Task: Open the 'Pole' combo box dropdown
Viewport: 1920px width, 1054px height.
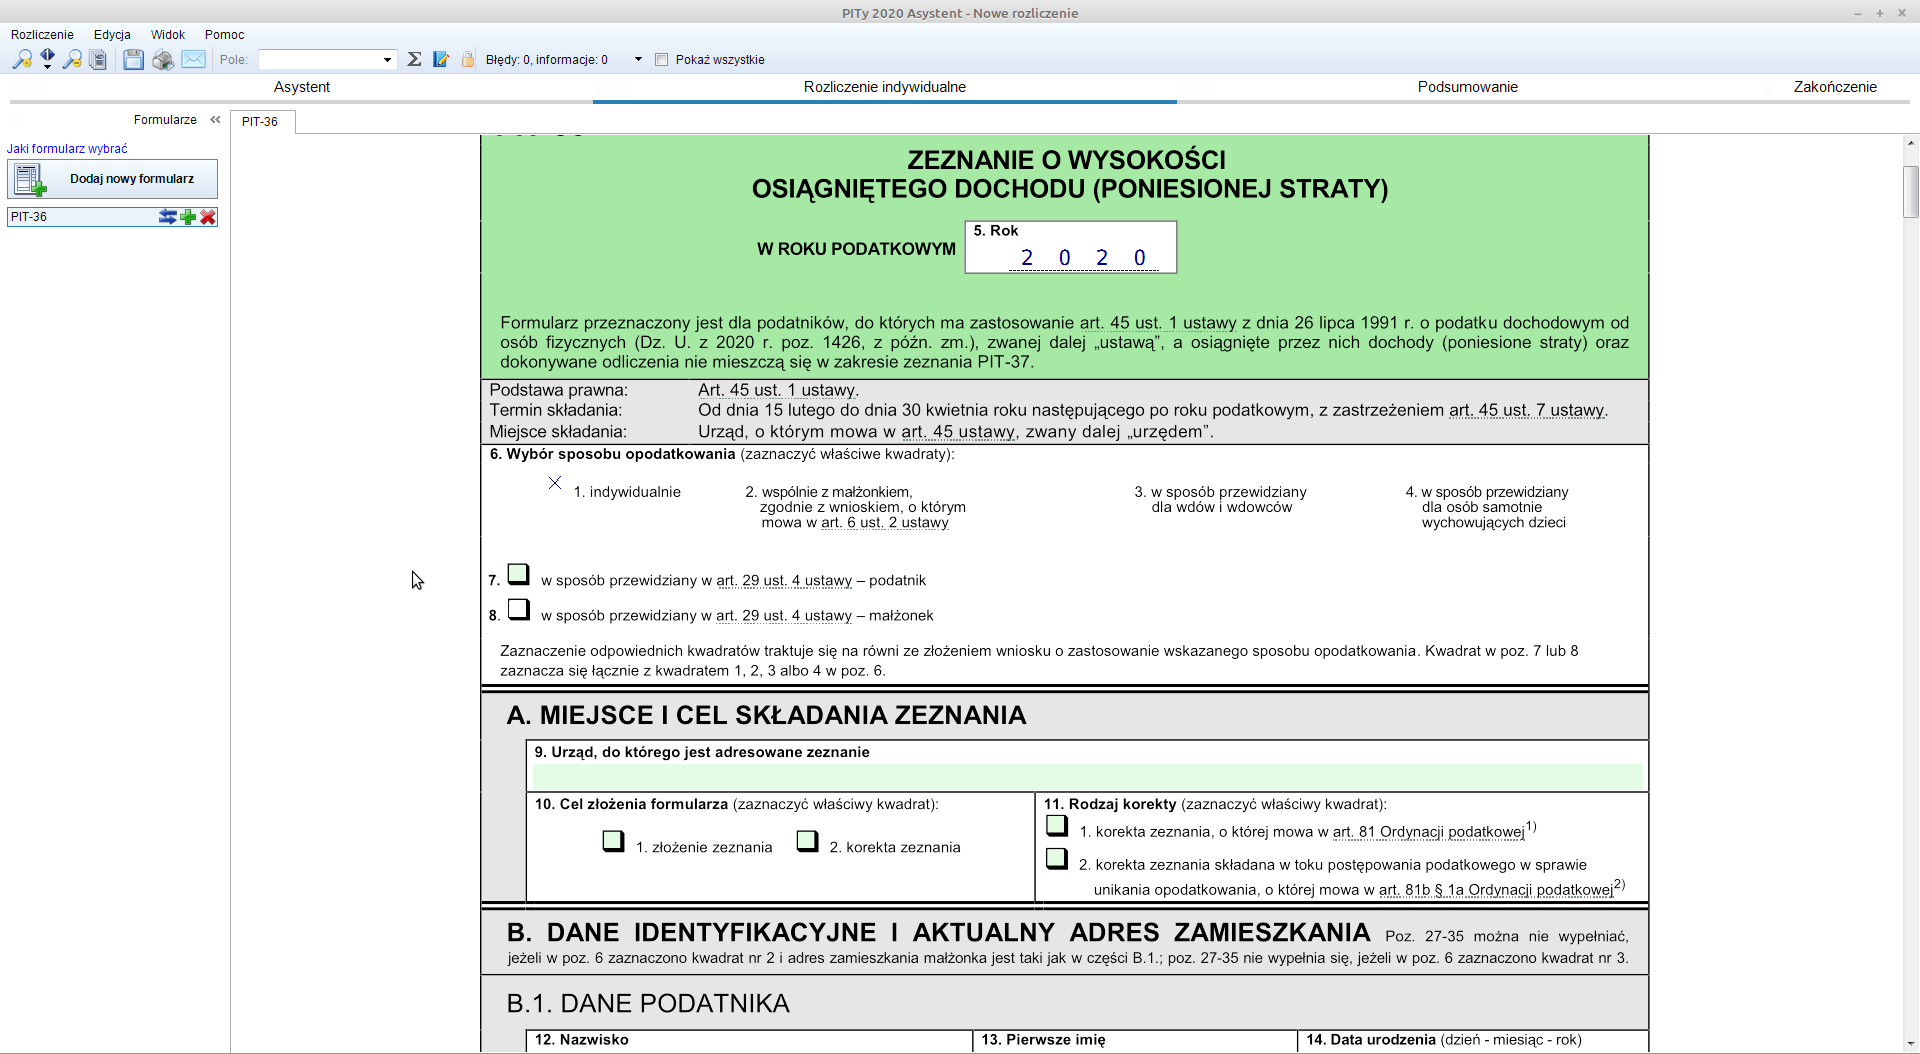Action: pyautogui.click(x=387, y=60)
